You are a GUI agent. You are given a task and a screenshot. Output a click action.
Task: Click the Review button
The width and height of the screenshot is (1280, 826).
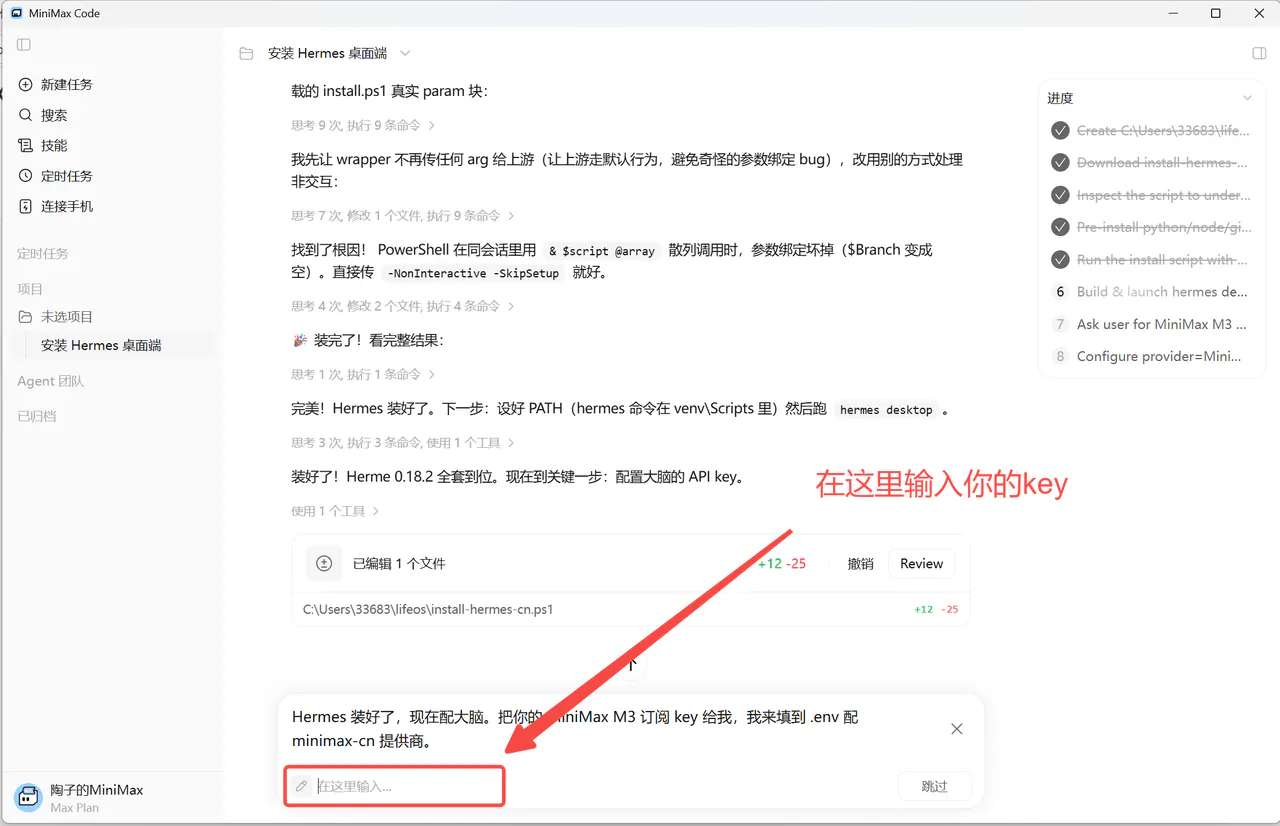921,564
